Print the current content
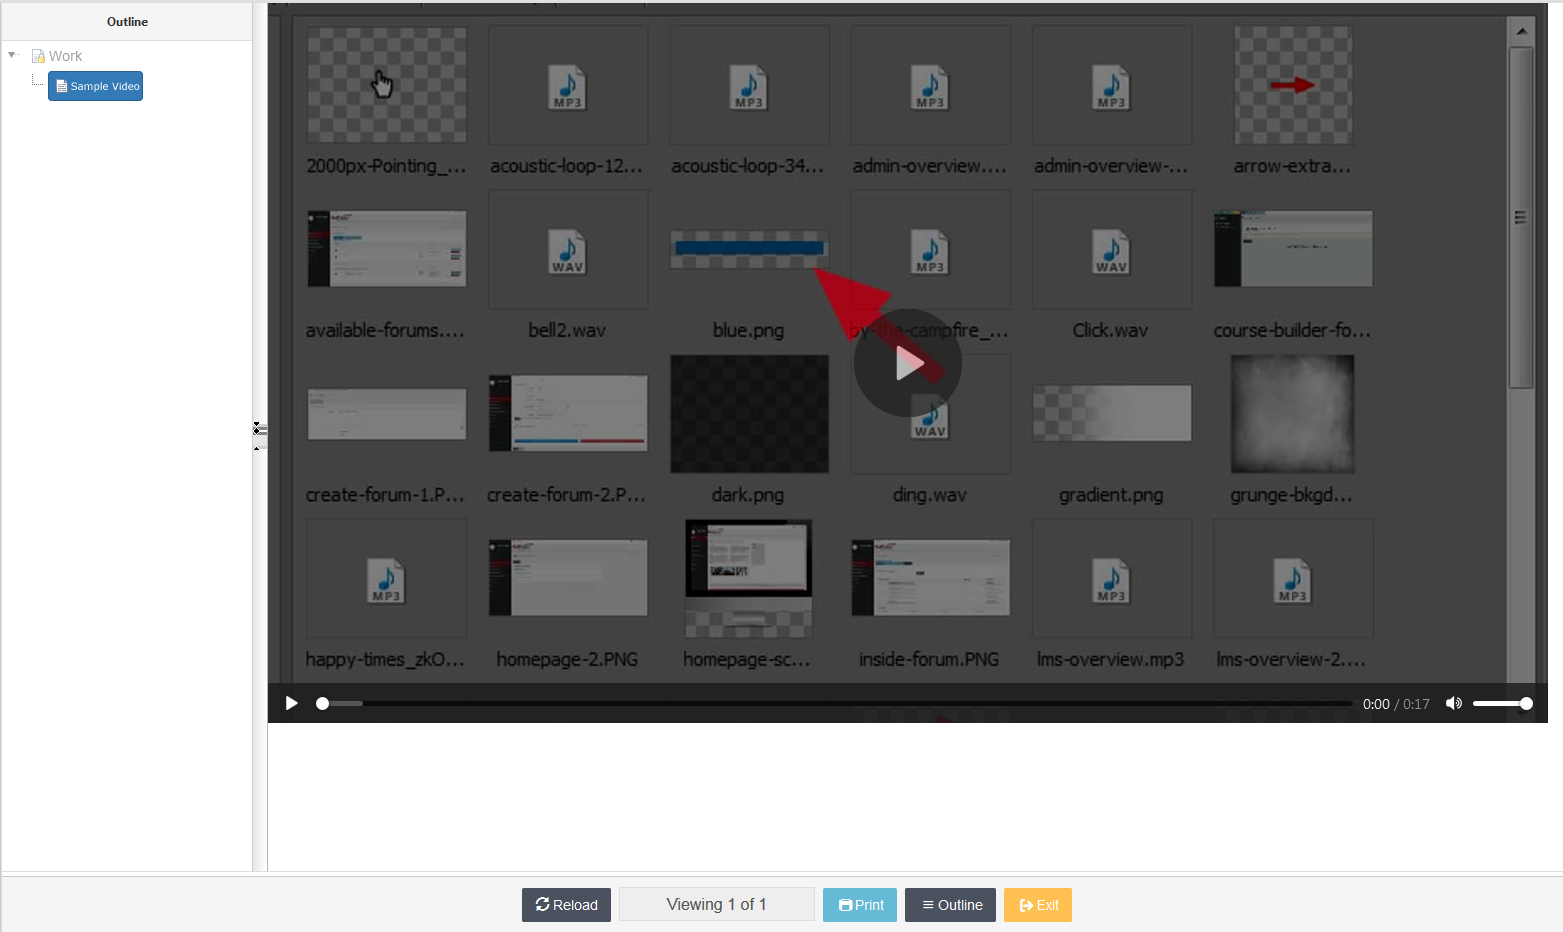Image resolution: width=1563 pixels, height=932 pixels. (x=860, y=905)
